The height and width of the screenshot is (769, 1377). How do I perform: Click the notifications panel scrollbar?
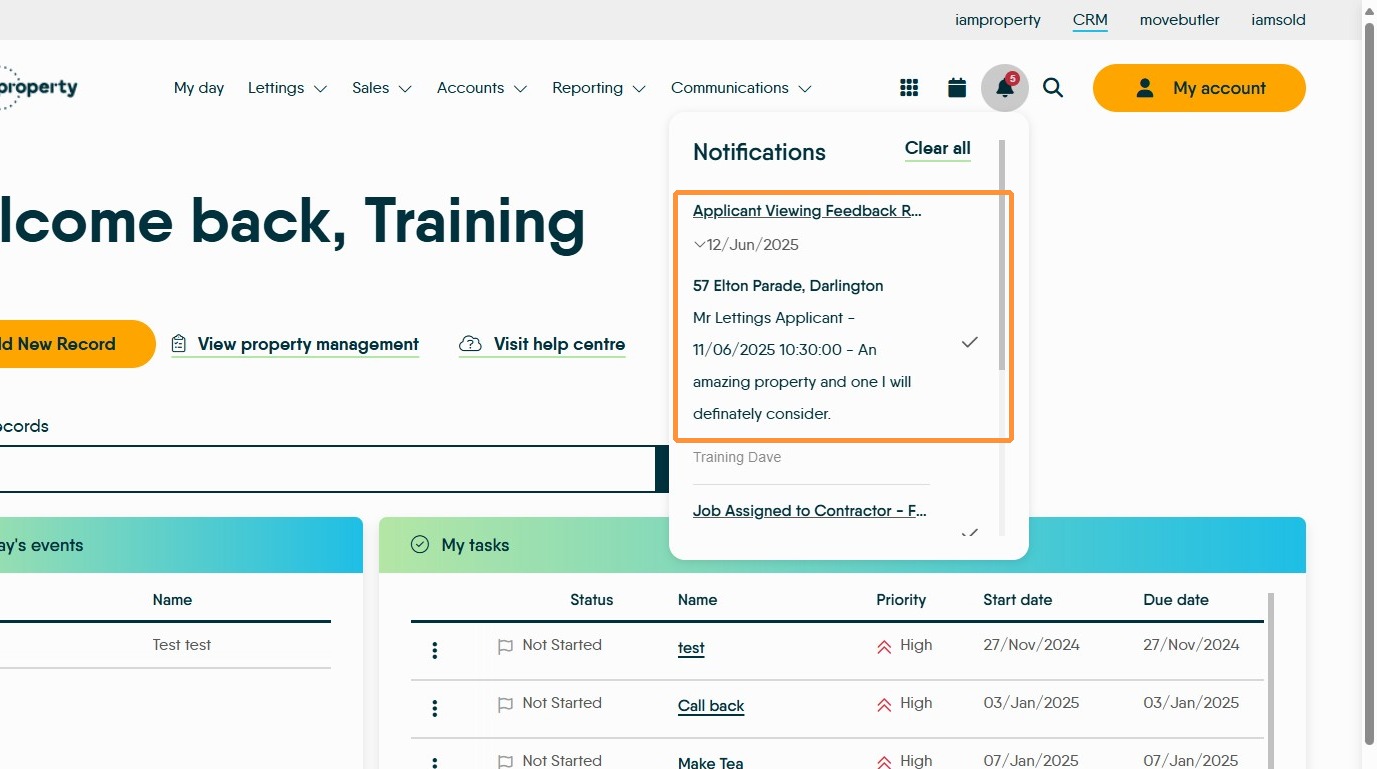click(x=1002, y=255)
